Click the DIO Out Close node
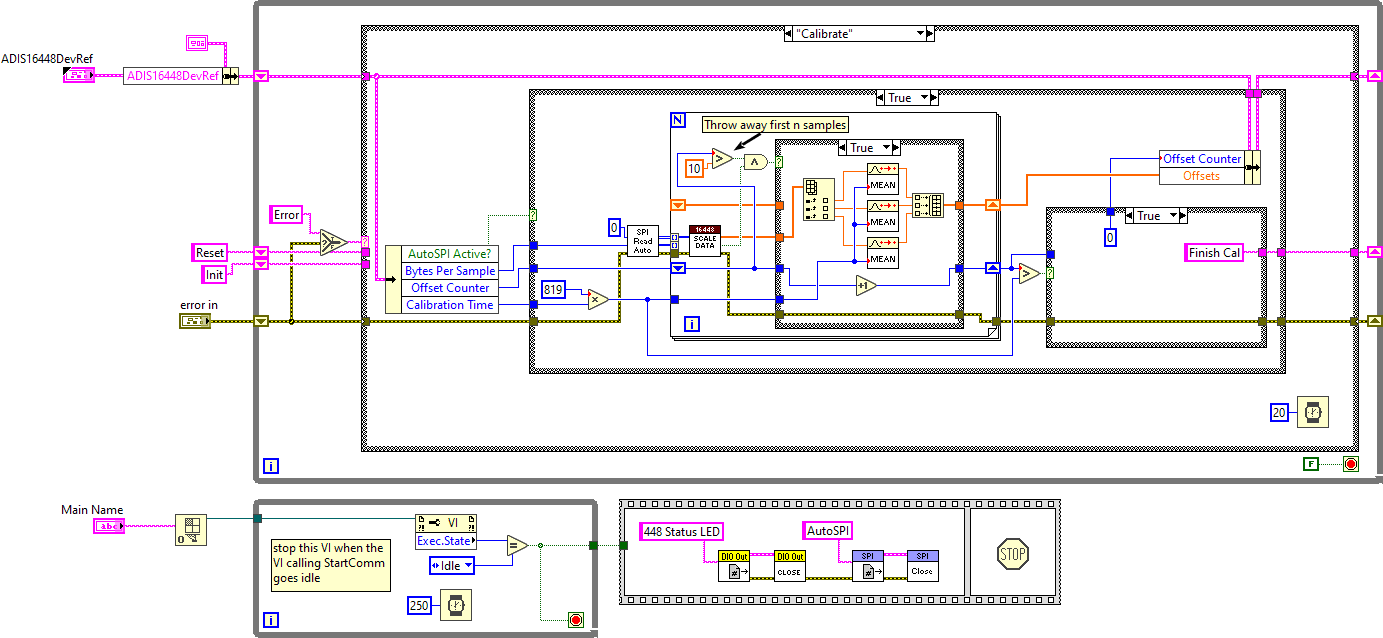The height and width of the screenshot is (638, 1383). point(789,566)
